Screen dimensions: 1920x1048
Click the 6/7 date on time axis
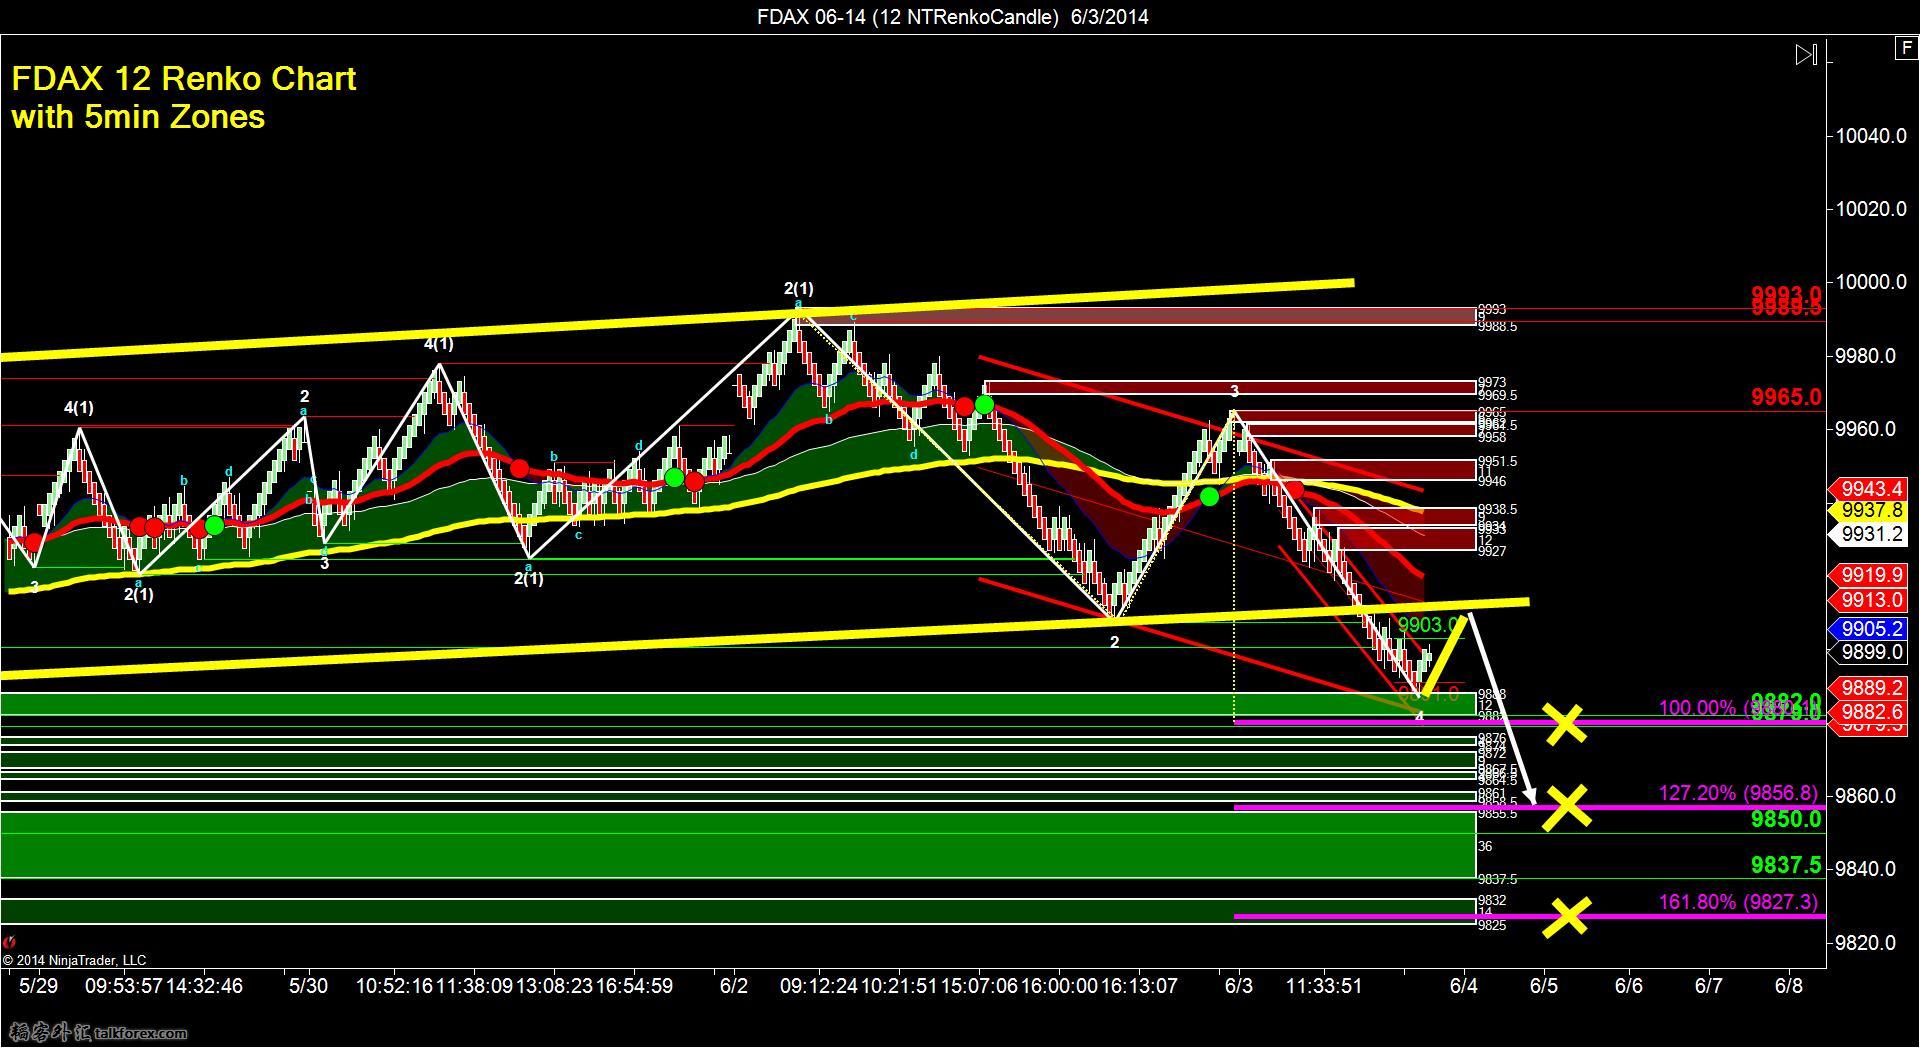(x=1708, y=986)
